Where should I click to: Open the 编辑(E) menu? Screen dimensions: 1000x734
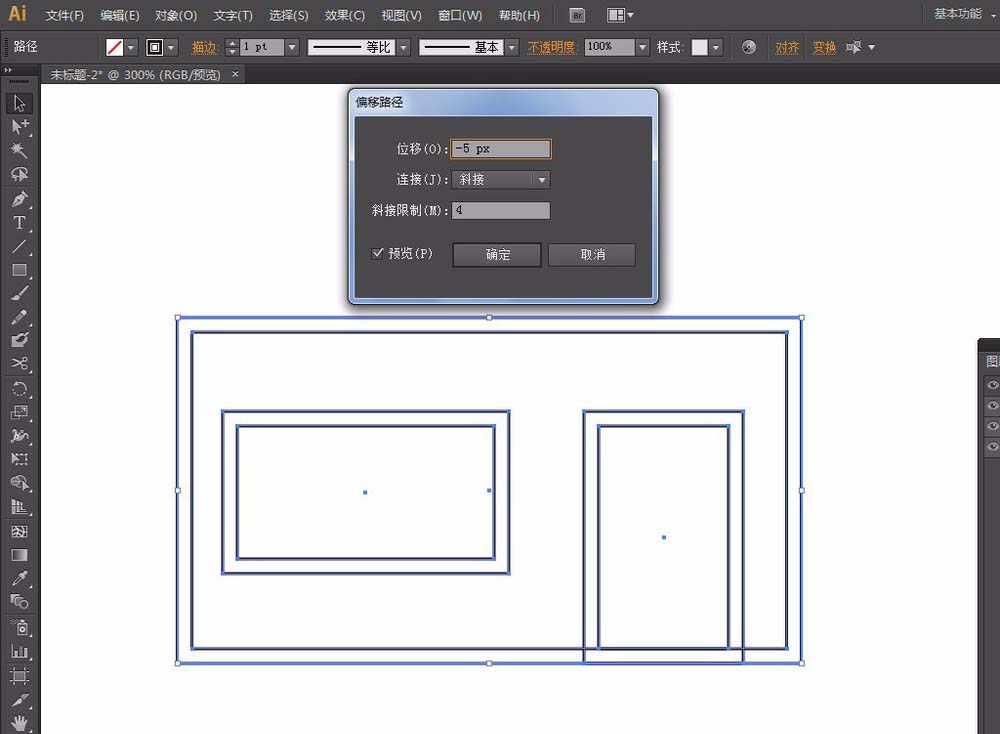(120, 15)
